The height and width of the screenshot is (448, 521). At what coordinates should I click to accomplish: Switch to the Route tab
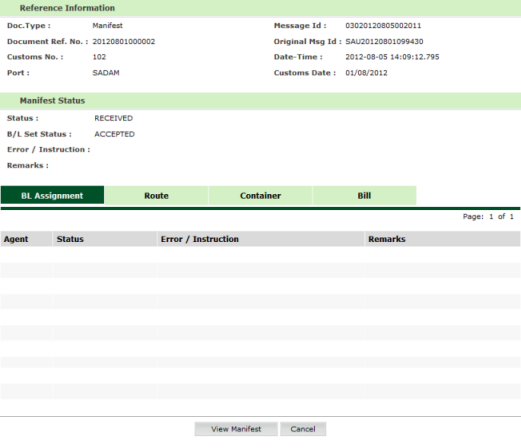click(156, 195)
